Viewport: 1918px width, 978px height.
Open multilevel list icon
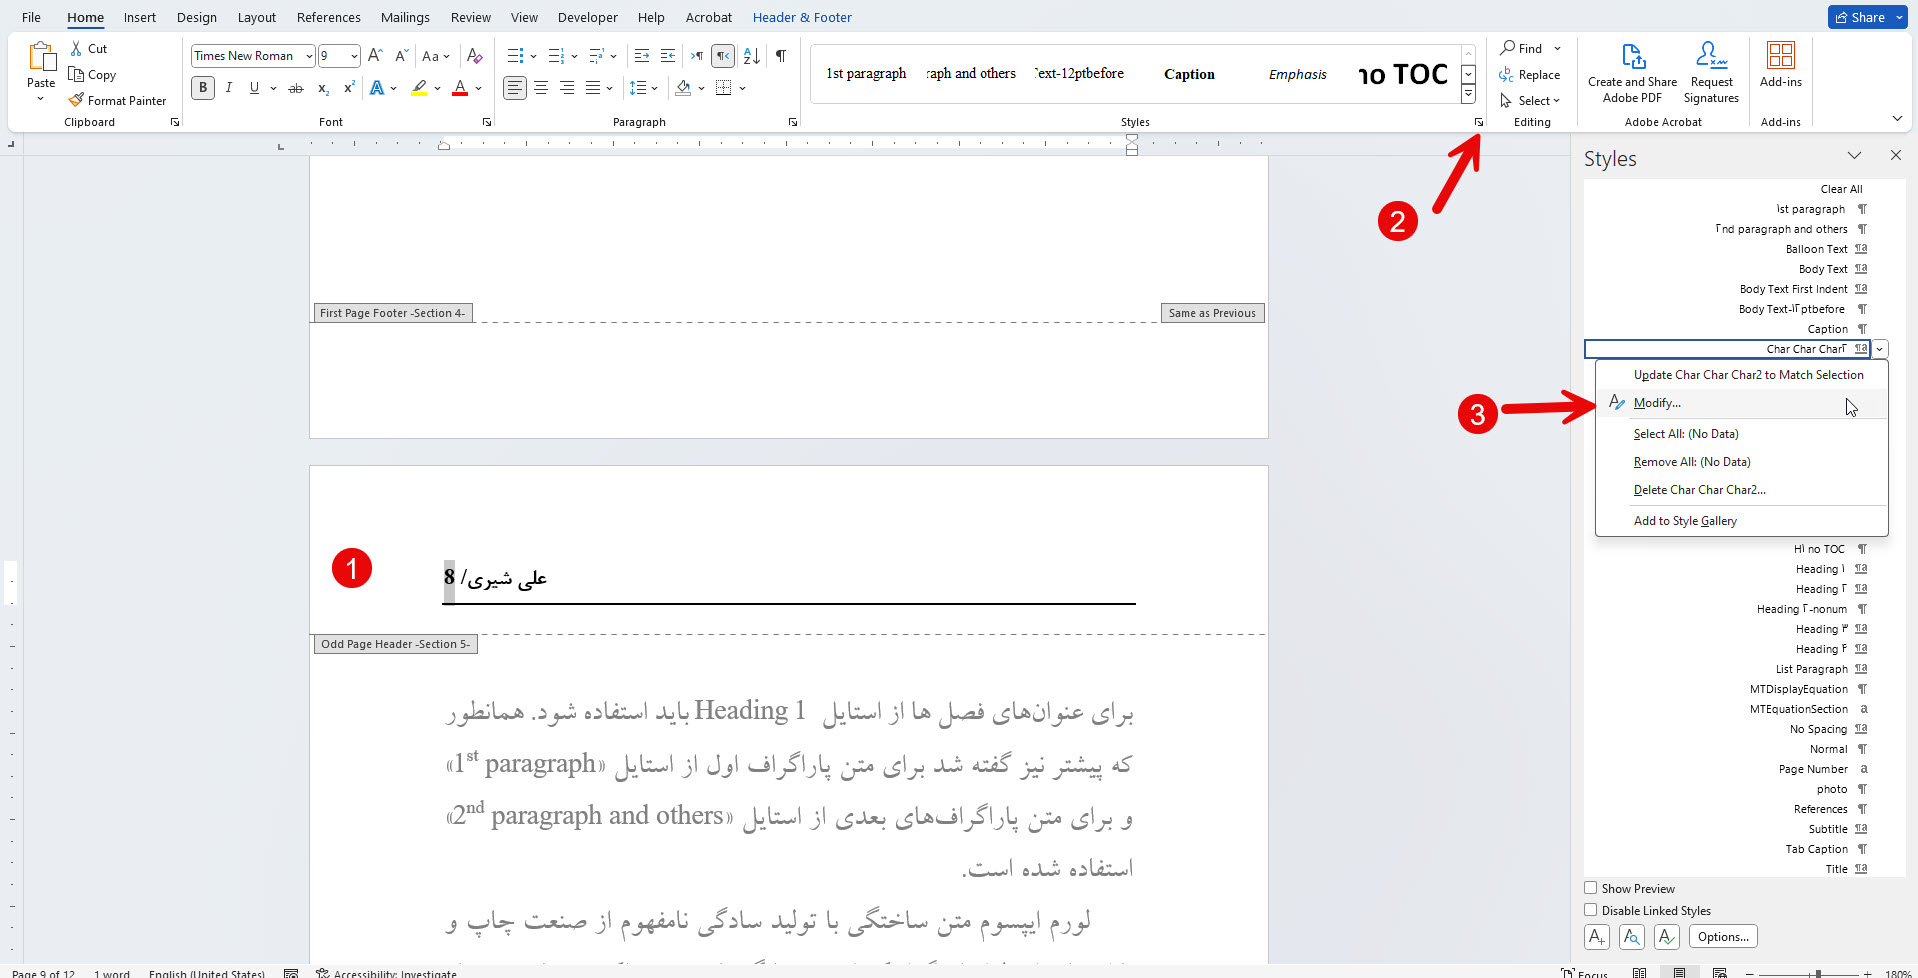pyautogui.click(x=597, y=56)
